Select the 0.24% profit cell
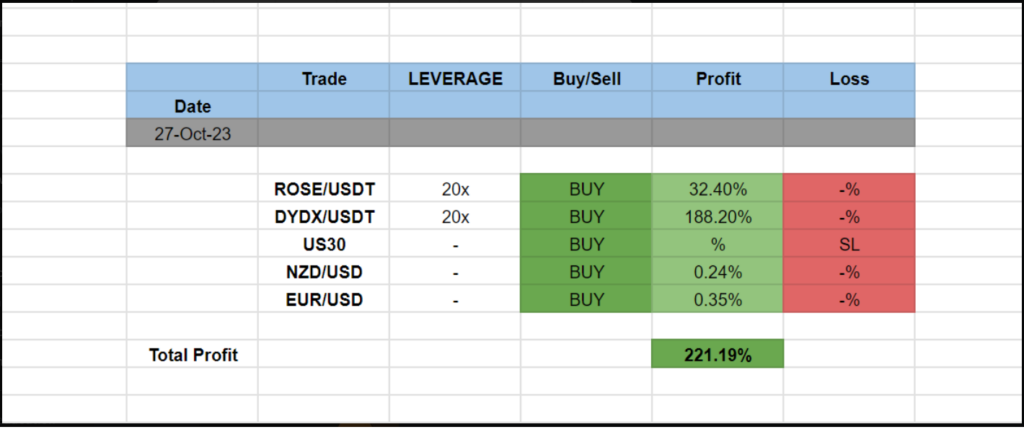 pyautogui.click(x=717, y=271)
